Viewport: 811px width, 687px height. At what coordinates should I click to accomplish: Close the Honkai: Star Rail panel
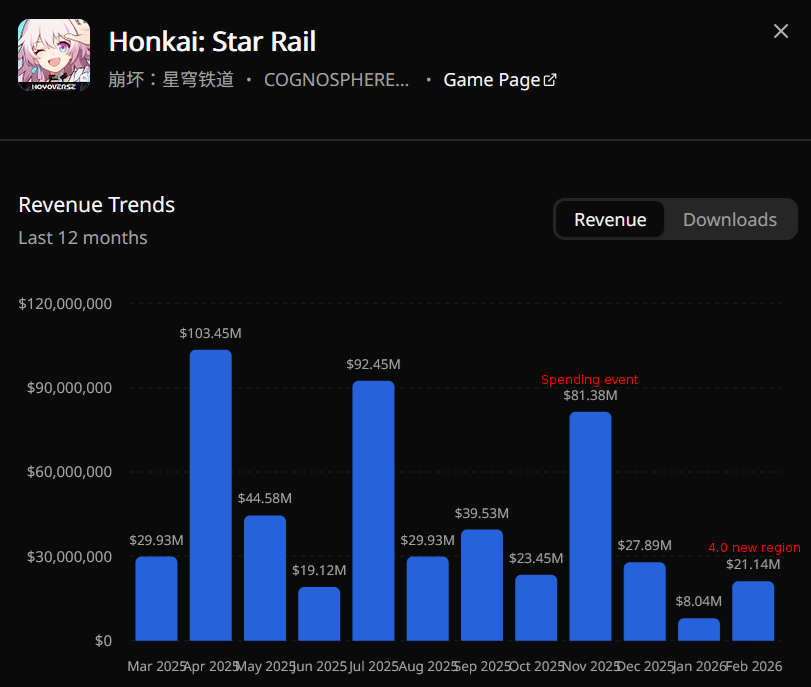(x=780, y=31)
